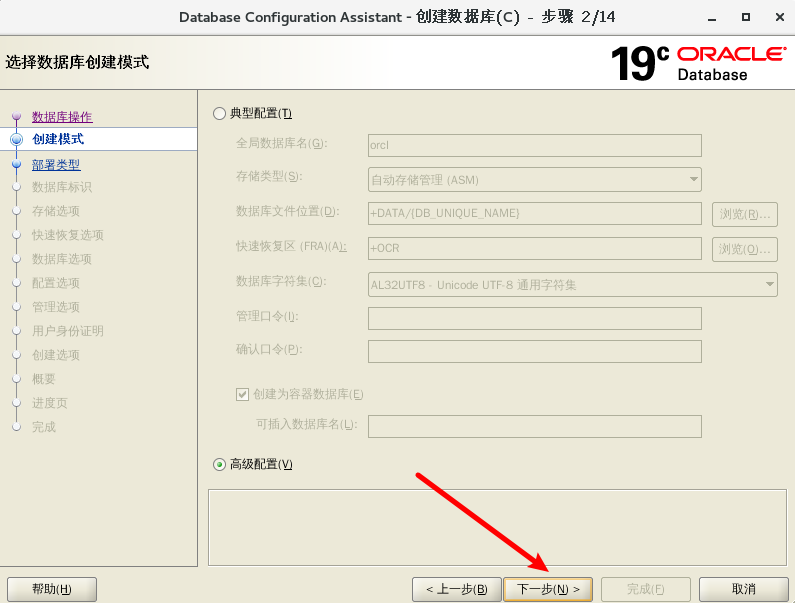Click the 下一步 button
The width and height of the screenshot is (795, 603).
coord(548,589)
